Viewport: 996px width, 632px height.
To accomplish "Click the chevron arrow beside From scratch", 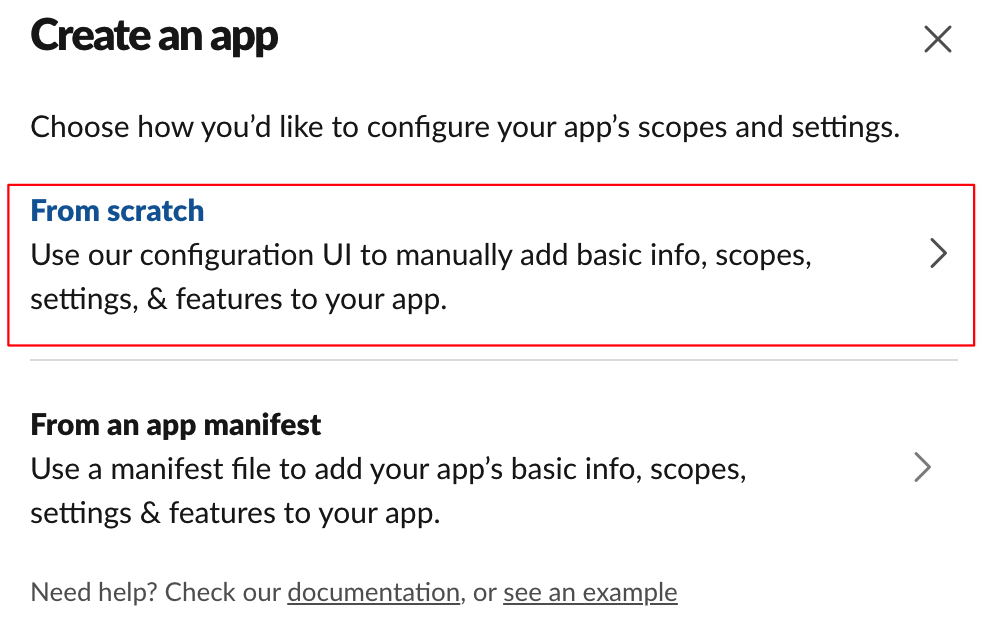I will [938, 253].
